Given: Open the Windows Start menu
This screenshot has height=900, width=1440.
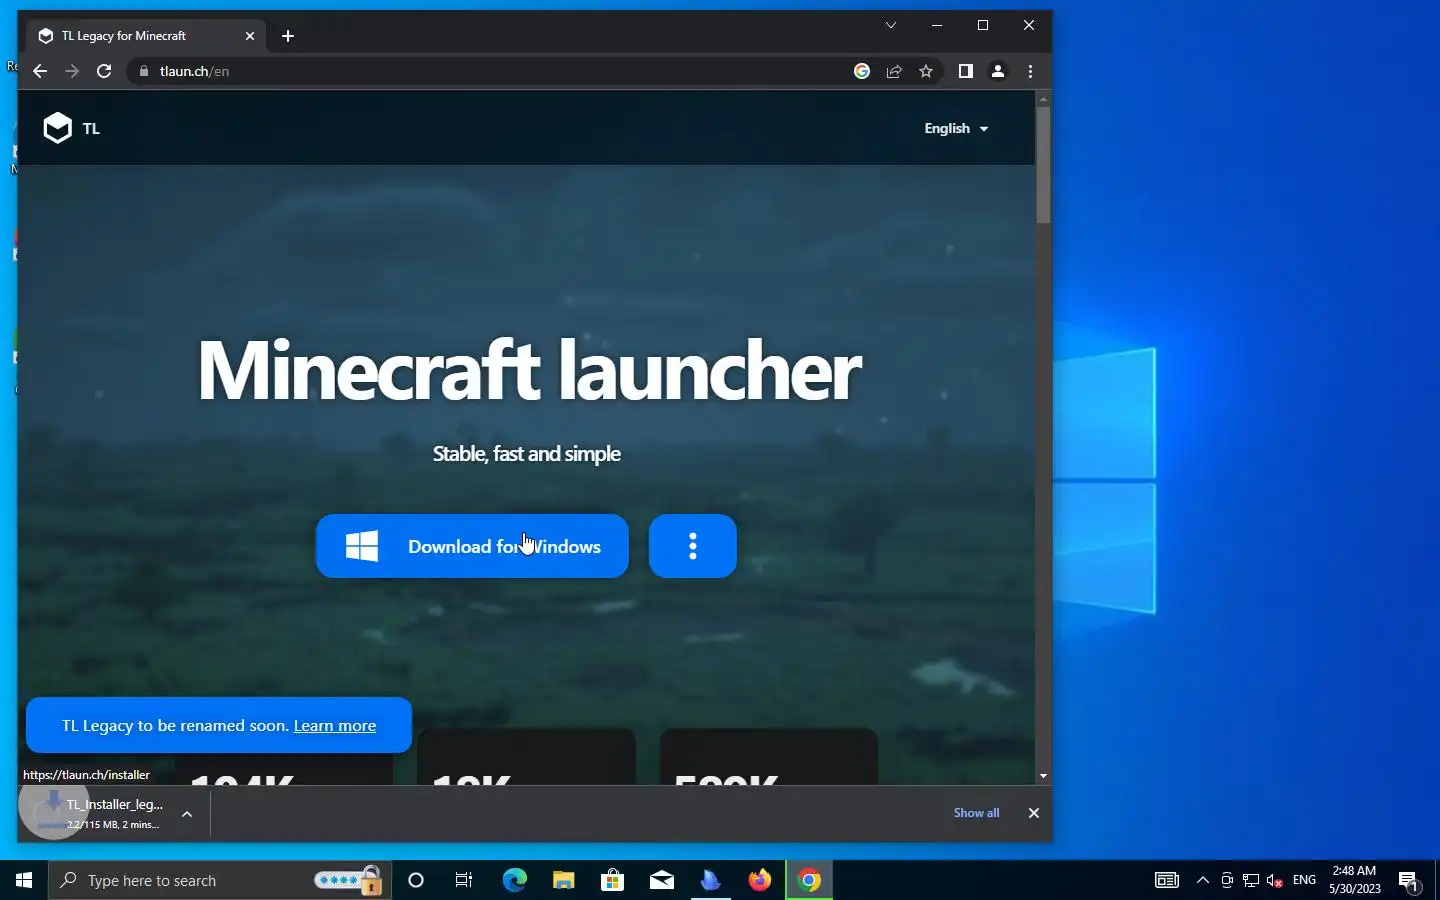Looking at the screenshot, I should (x=24, y=880).
